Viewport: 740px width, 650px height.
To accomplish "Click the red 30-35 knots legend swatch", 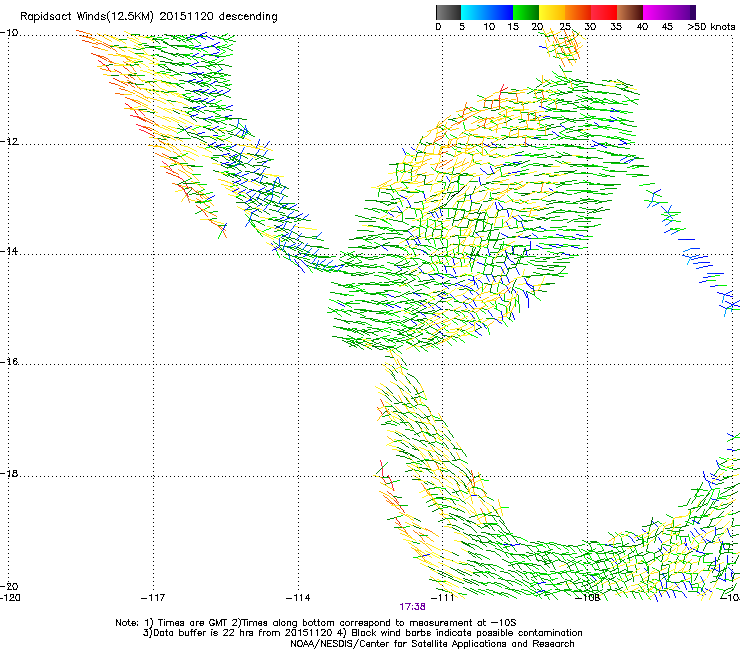I will [x=604, y=12].
